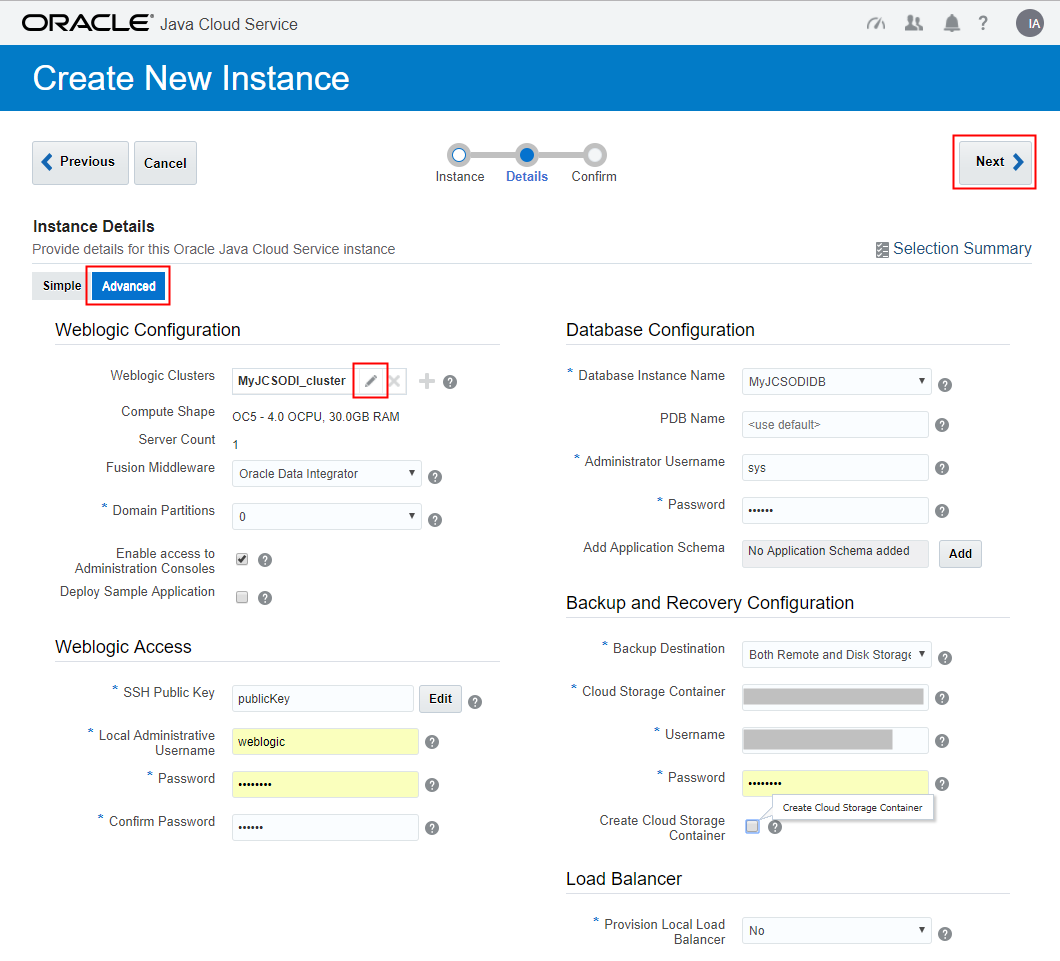Screen dimensions: 1060x961
Task: Click the IA user avatar
Action: (1030, 22)
